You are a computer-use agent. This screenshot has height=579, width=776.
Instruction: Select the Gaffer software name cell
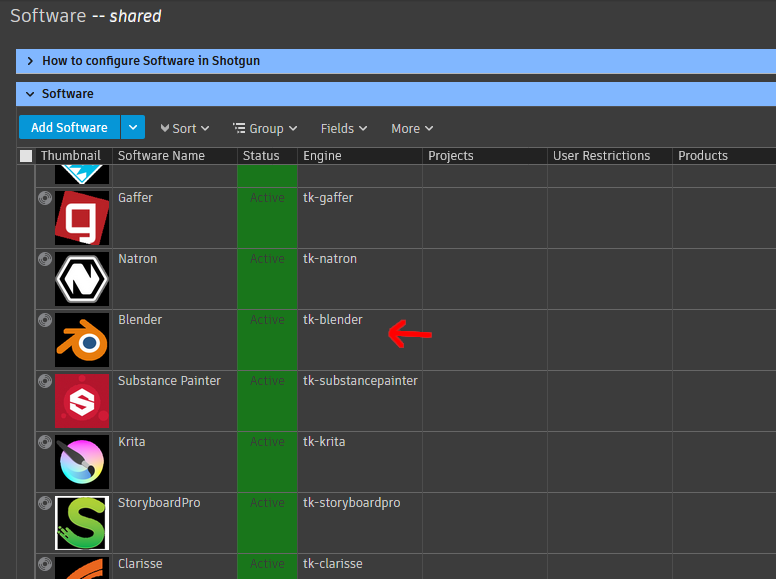tap(175, 218)
